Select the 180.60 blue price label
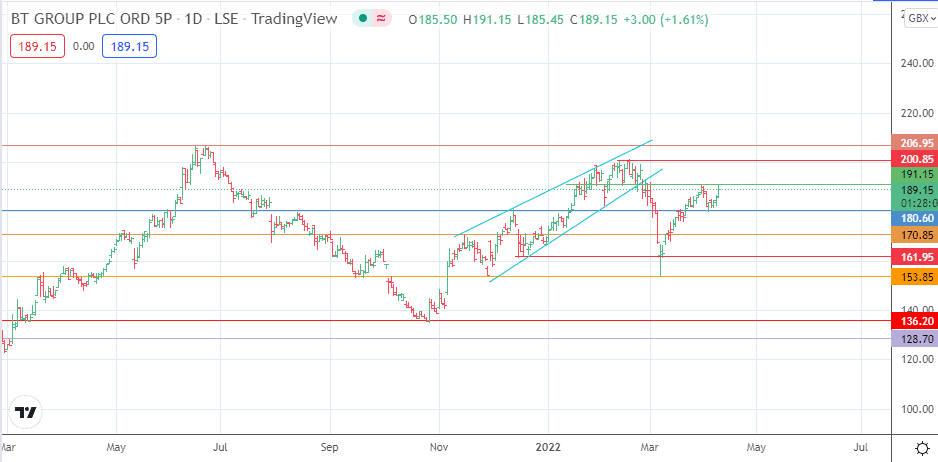 [x=915, y=219]
